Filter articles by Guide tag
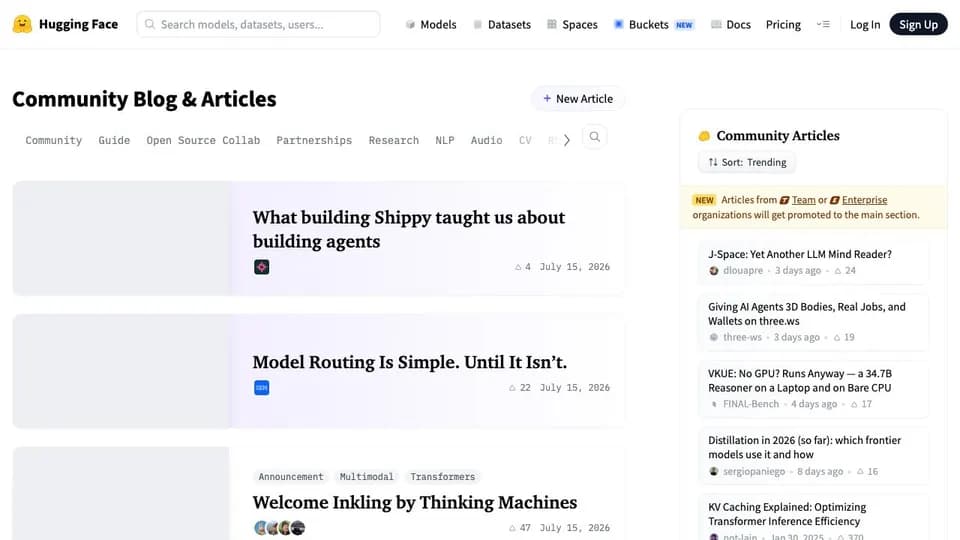This screenshot has height=540, width=960. coord(114,140)
